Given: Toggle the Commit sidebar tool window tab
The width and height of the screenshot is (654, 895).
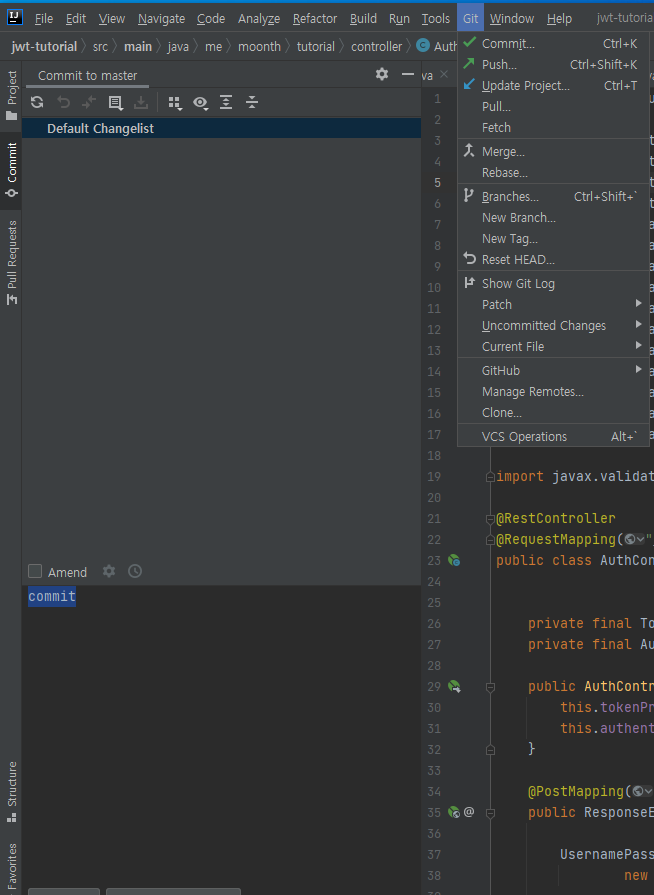Looking at the screenshot, I should (x=11, y=170).
